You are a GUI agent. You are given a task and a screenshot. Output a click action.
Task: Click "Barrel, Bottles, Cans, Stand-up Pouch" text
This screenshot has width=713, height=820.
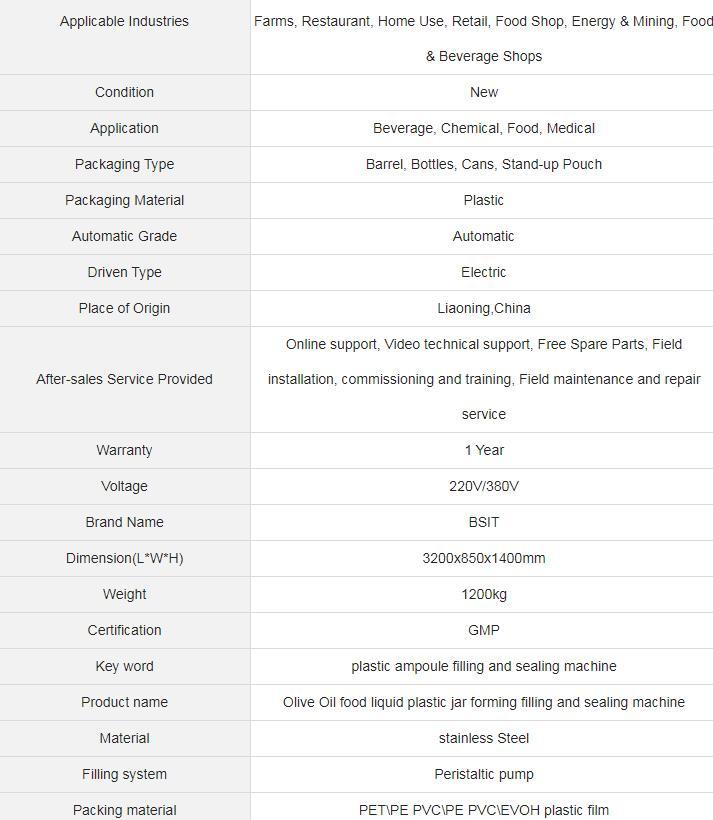(x=483, y=164)
